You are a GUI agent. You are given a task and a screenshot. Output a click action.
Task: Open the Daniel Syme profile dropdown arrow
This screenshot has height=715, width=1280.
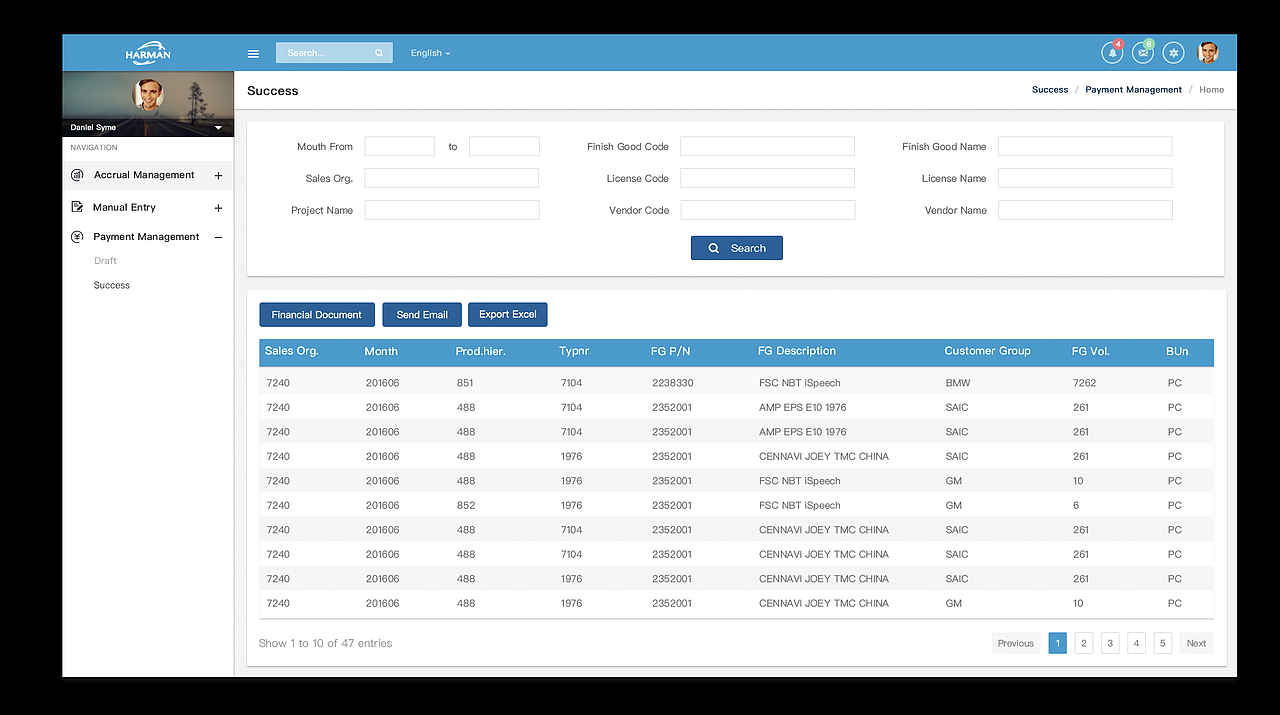218,128
